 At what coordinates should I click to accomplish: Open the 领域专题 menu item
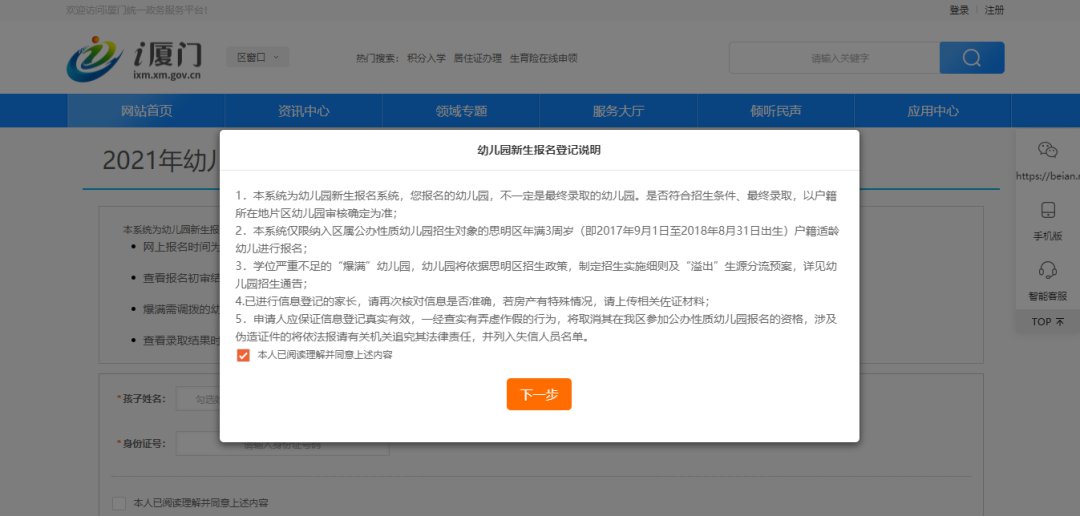point(461,111)
